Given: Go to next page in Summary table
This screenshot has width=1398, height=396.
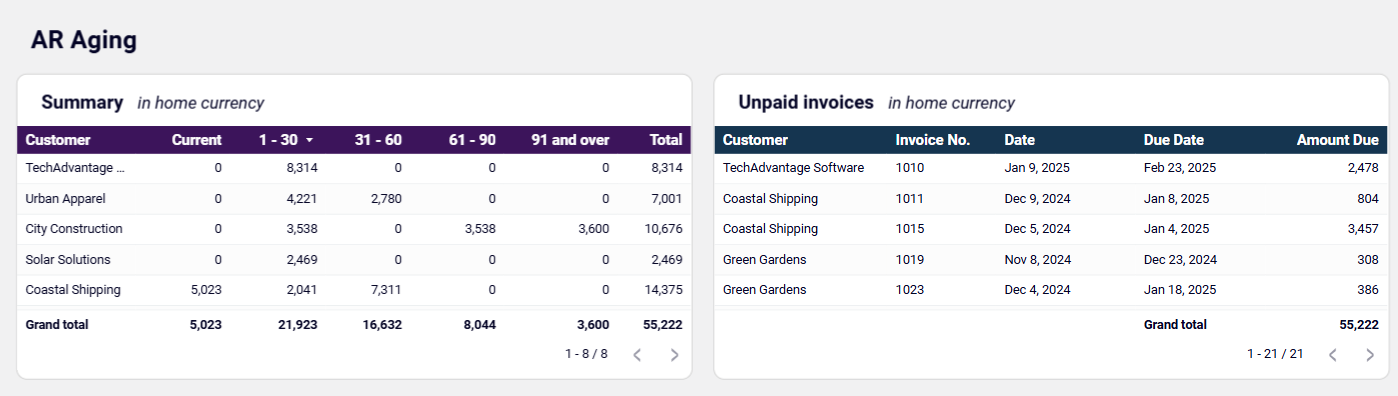Looking at the screenshot, I should (x=674, y=354).
